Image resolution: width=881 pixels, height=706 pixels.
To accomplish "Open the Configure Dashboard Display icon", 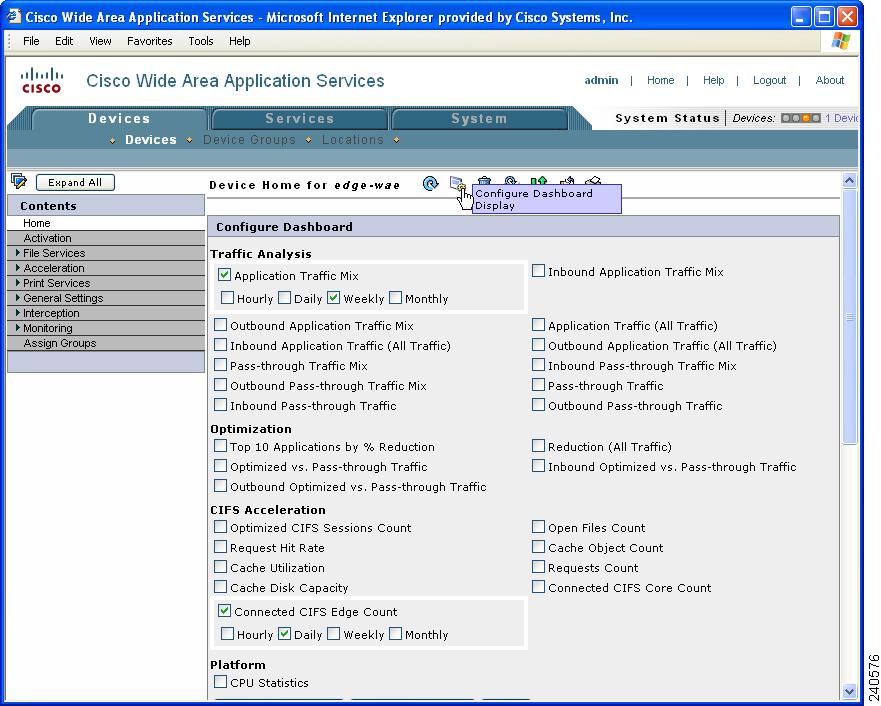I will (x=457, y=183).
